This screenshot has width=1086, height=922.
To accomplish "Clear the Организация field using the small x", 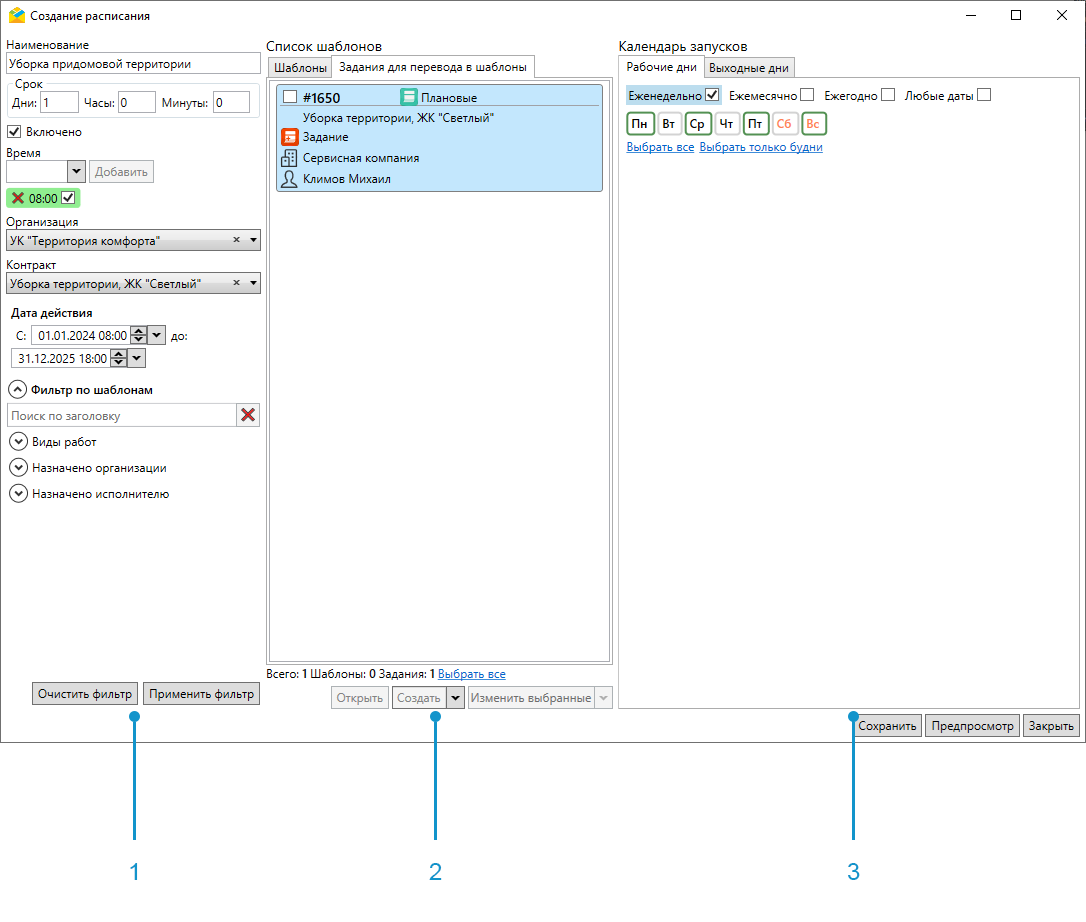I will coord(237,240).
